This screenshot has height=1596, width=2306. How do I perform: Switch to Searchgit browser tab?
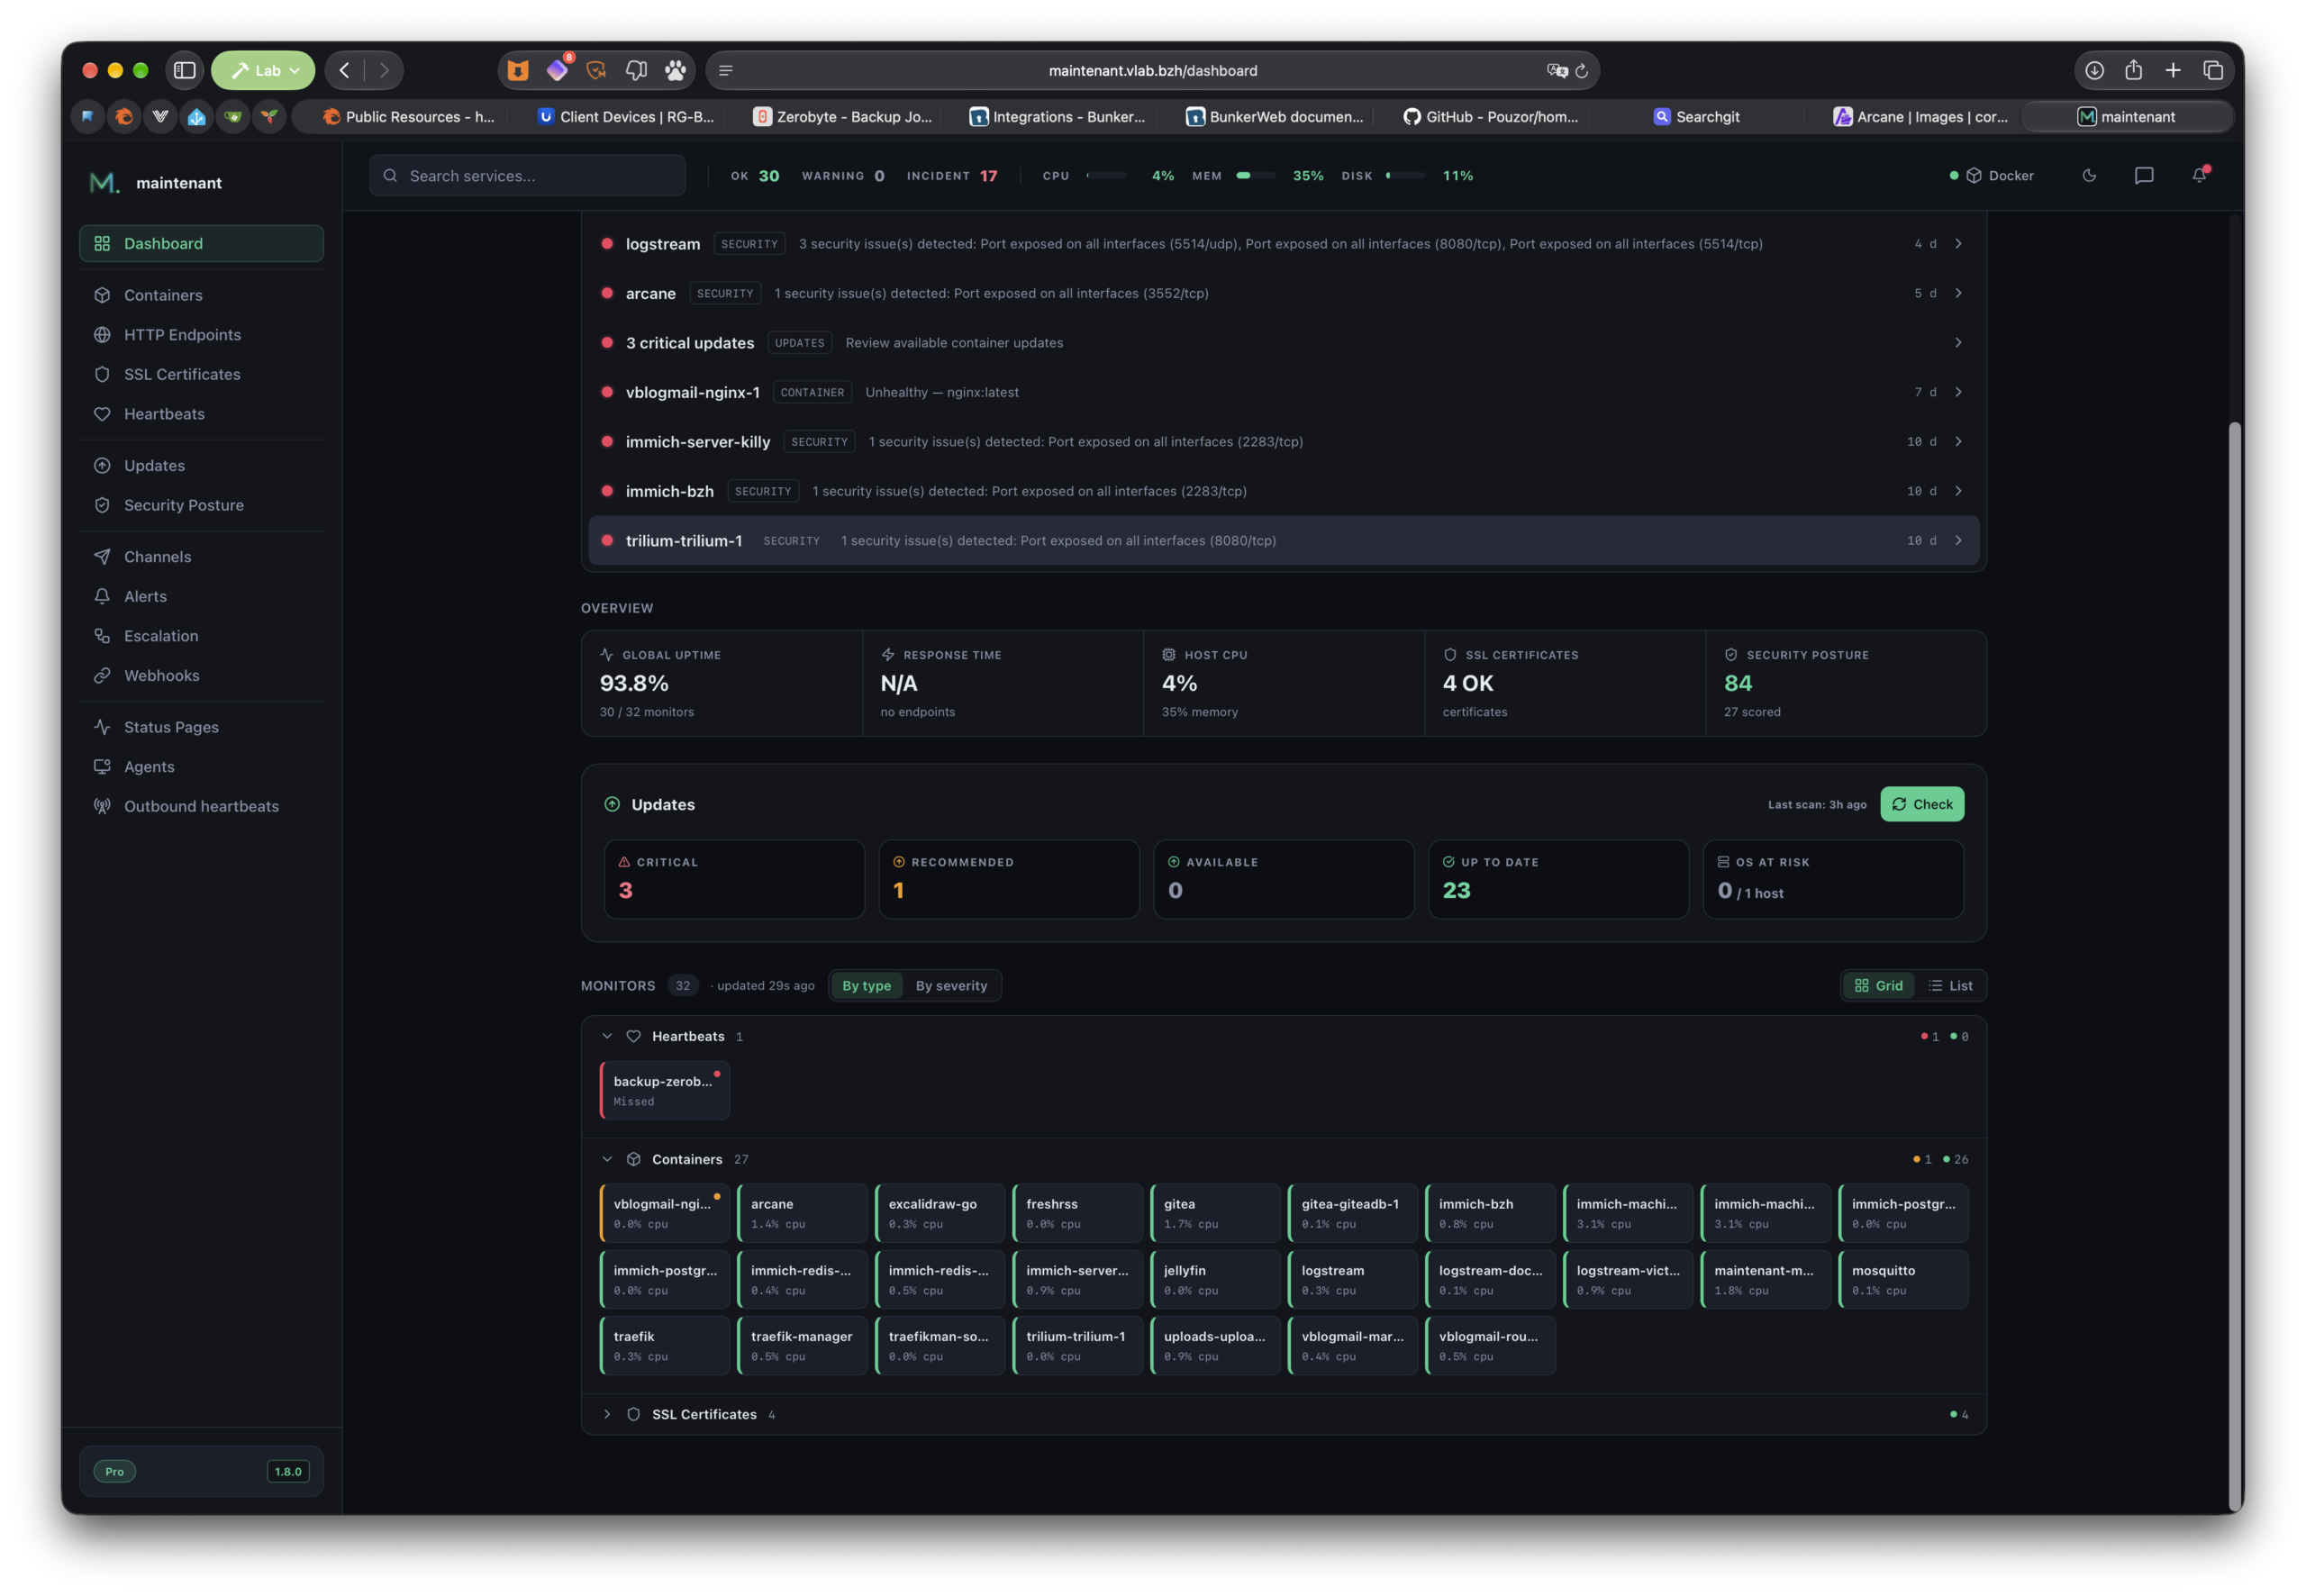(1697, 117)
